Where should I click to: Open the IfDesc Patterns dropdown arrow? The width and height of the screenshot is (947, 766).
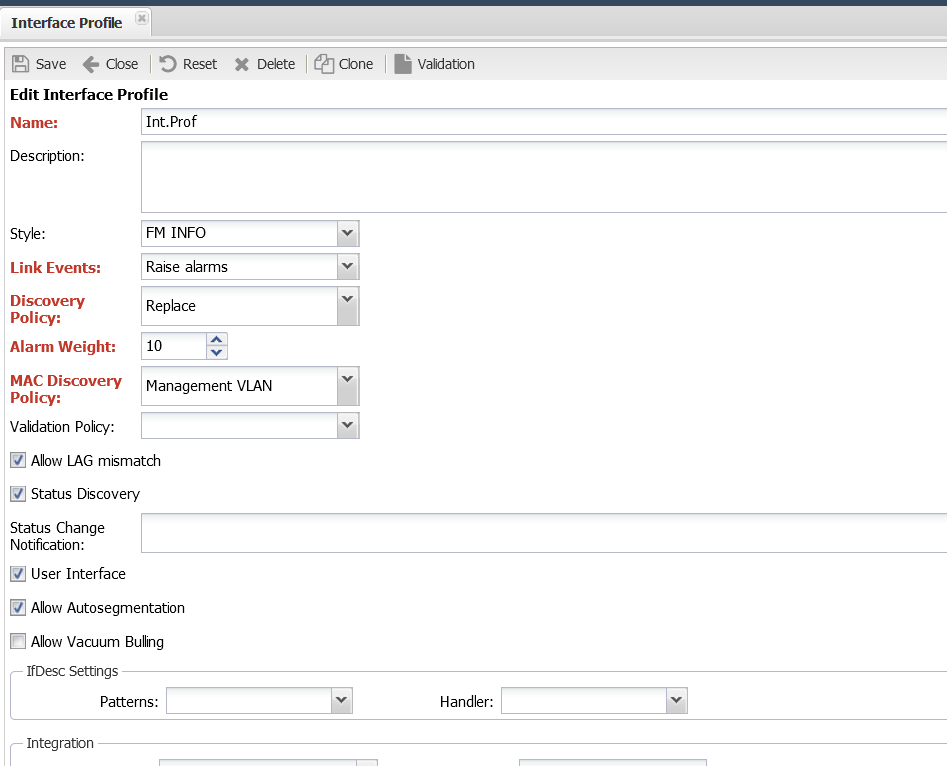click(x=341, y=700)
